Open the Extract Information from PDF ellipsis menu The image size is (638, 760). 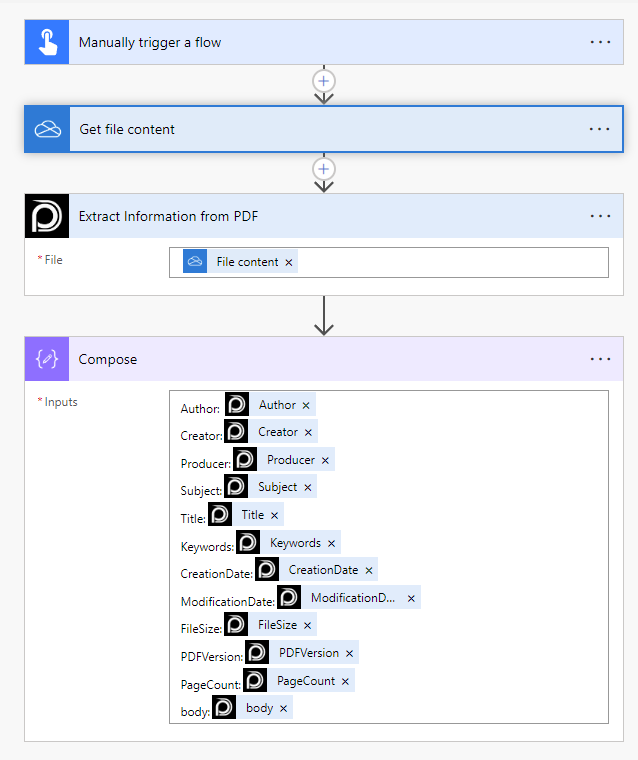click(600, 216)
